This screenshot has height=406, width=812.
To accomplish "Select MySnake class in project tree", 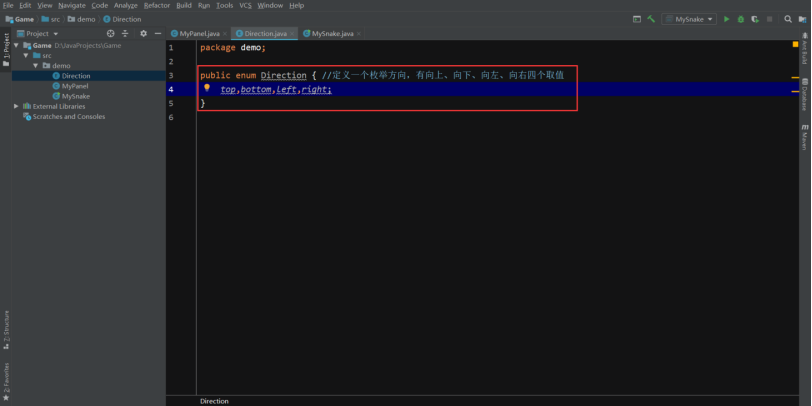I will pos(76,96).
